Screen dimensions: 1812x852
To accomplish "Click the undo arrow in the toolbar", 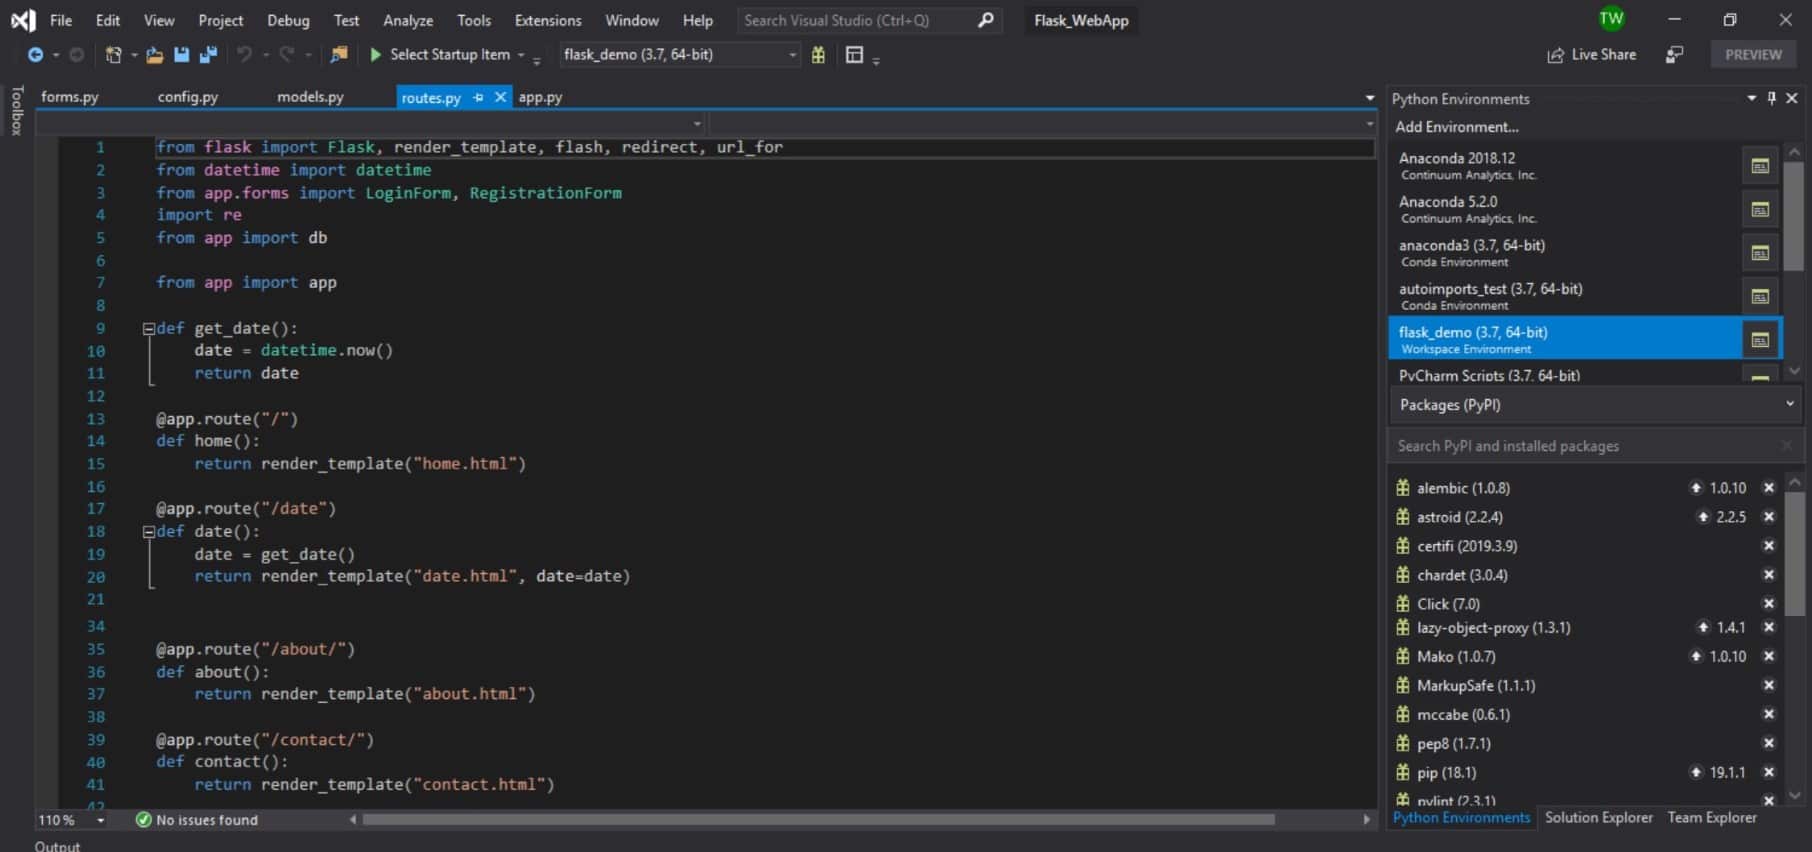I will pyautogui.click(x=244, y=55).
